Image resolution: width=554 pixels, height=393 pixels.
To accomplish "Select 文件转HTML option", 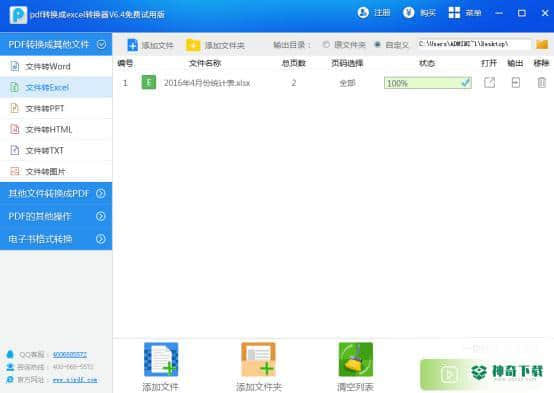I will pos(56,129).
